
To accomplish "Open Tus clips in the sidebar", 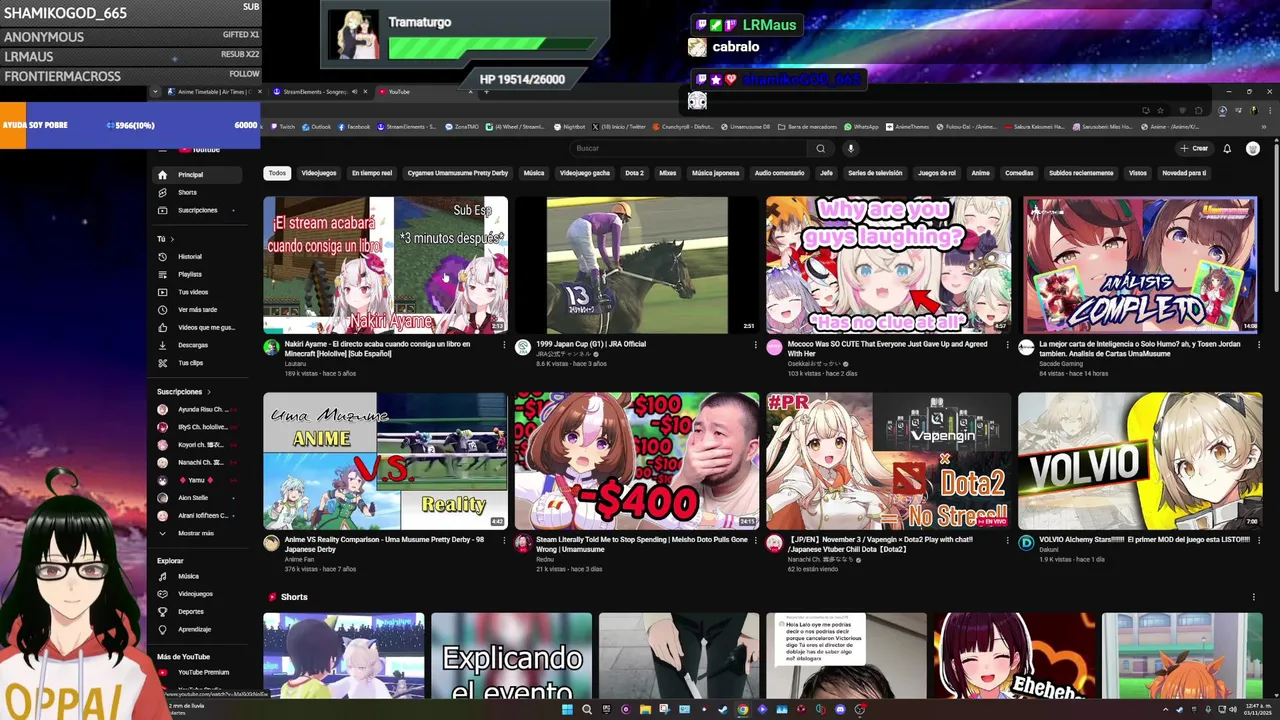I will (198, 363).
